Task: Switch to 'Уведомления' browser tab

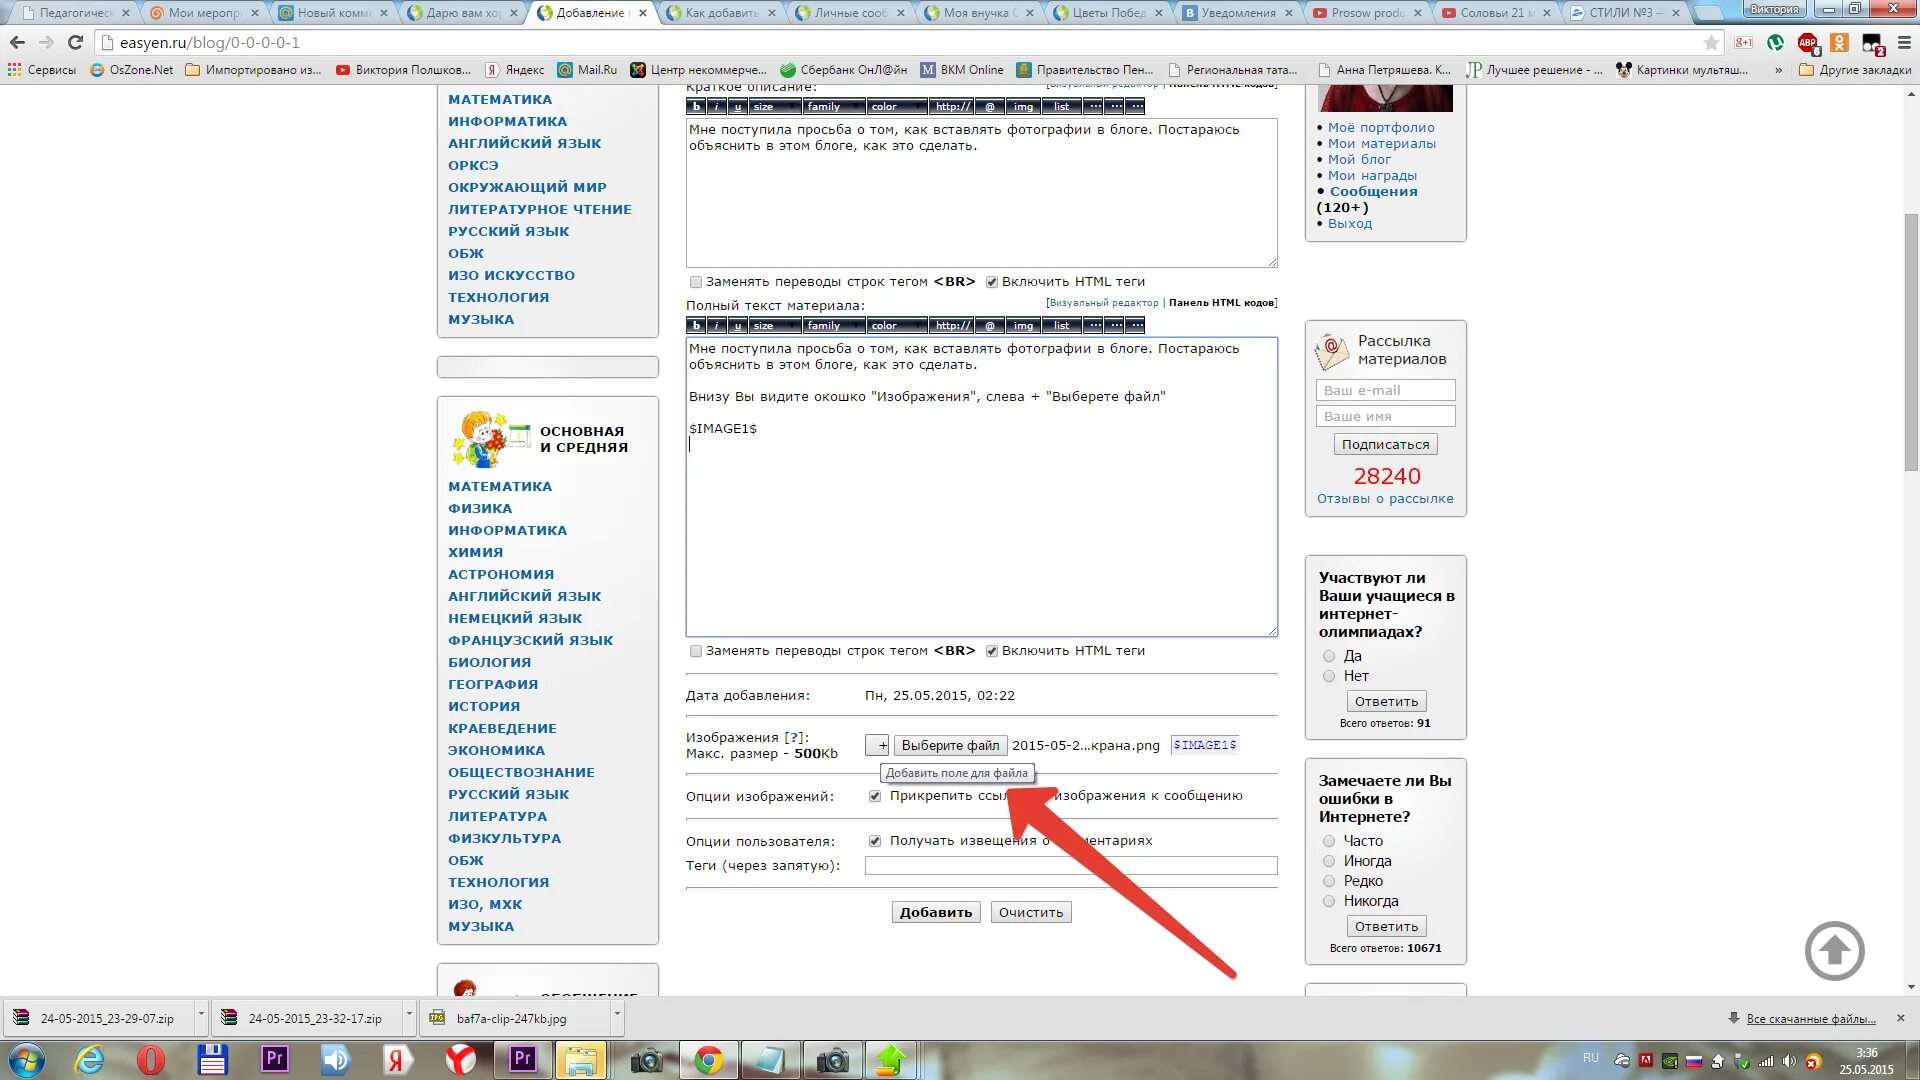Action: click(x=1238, y=13)
